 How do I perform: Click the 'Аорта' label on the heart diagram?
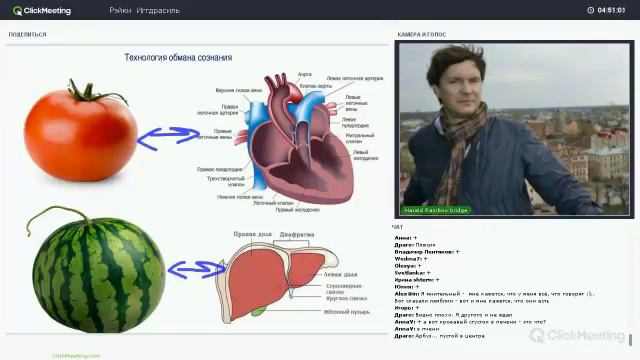304,74
